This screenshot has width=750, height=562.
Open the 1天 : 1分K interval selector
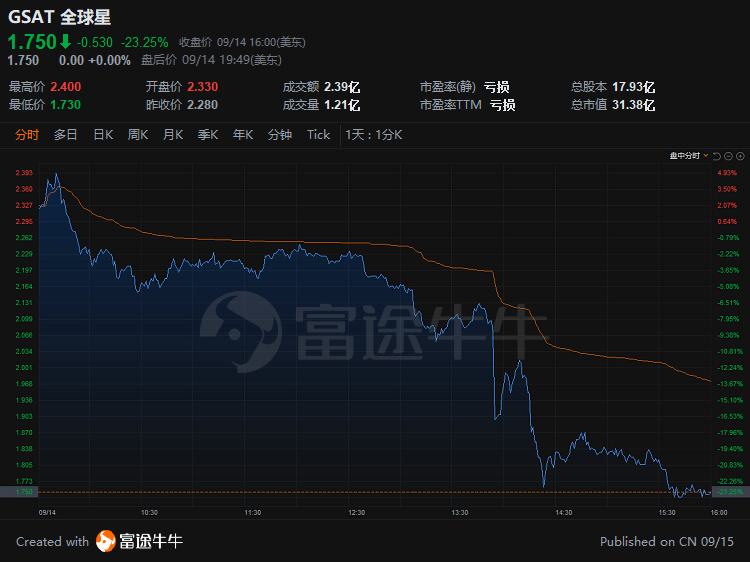point(374,135)
